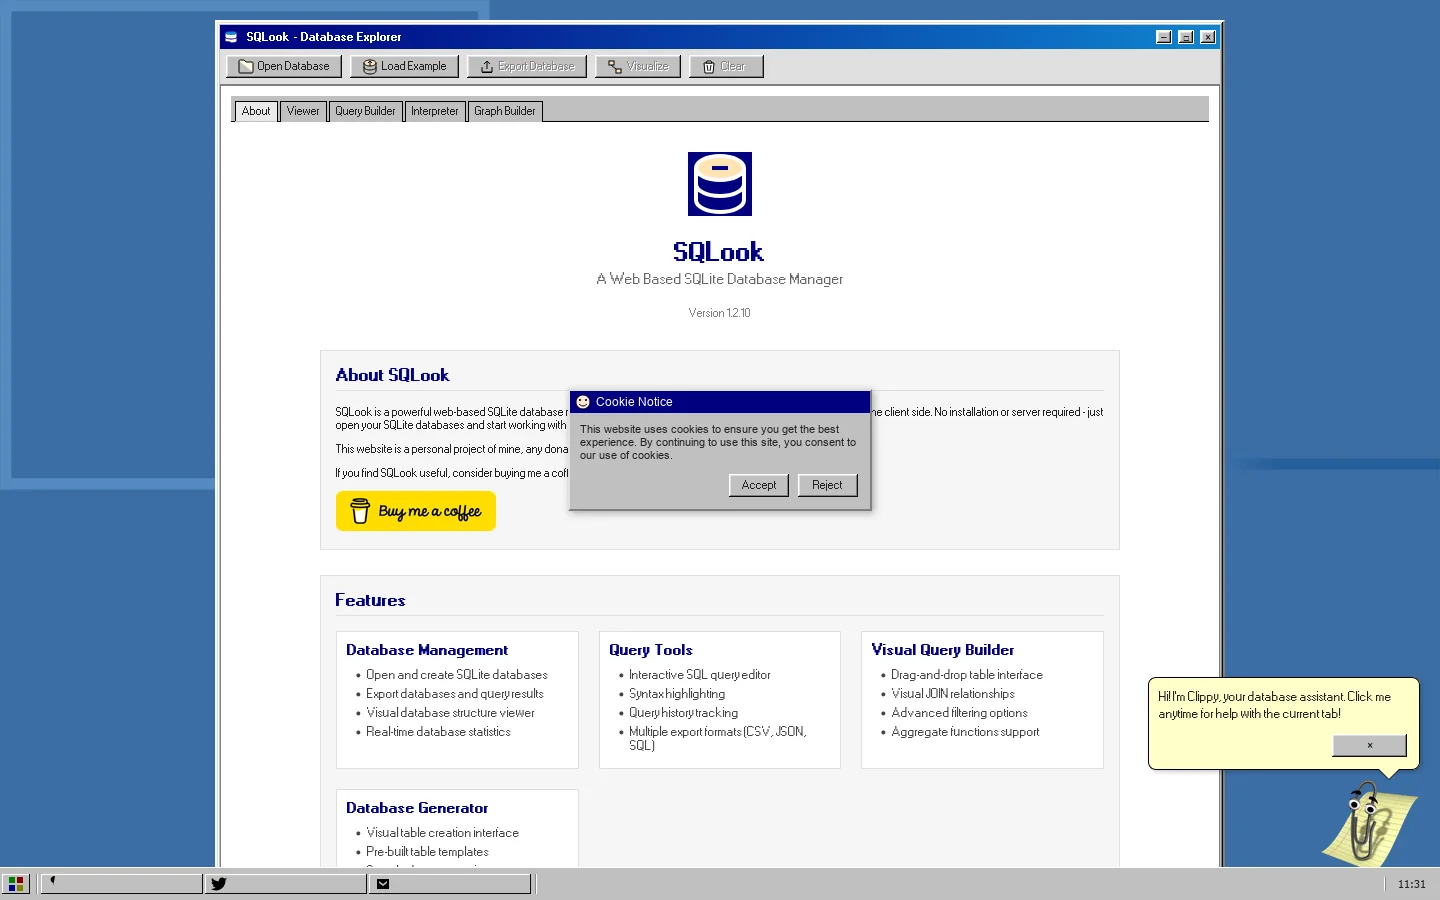Open the Graph Builder tab

tap(505, 111)
